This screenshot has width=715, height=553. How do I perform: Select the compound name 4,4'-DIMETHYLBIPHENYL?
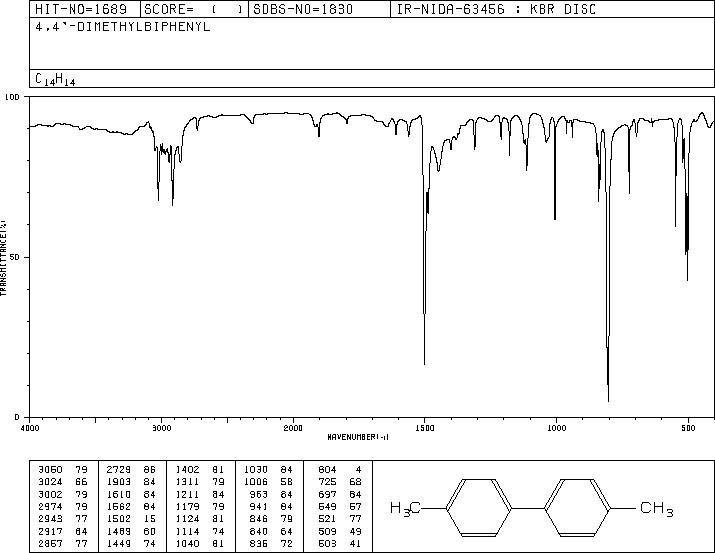click(x=123, y=26)
